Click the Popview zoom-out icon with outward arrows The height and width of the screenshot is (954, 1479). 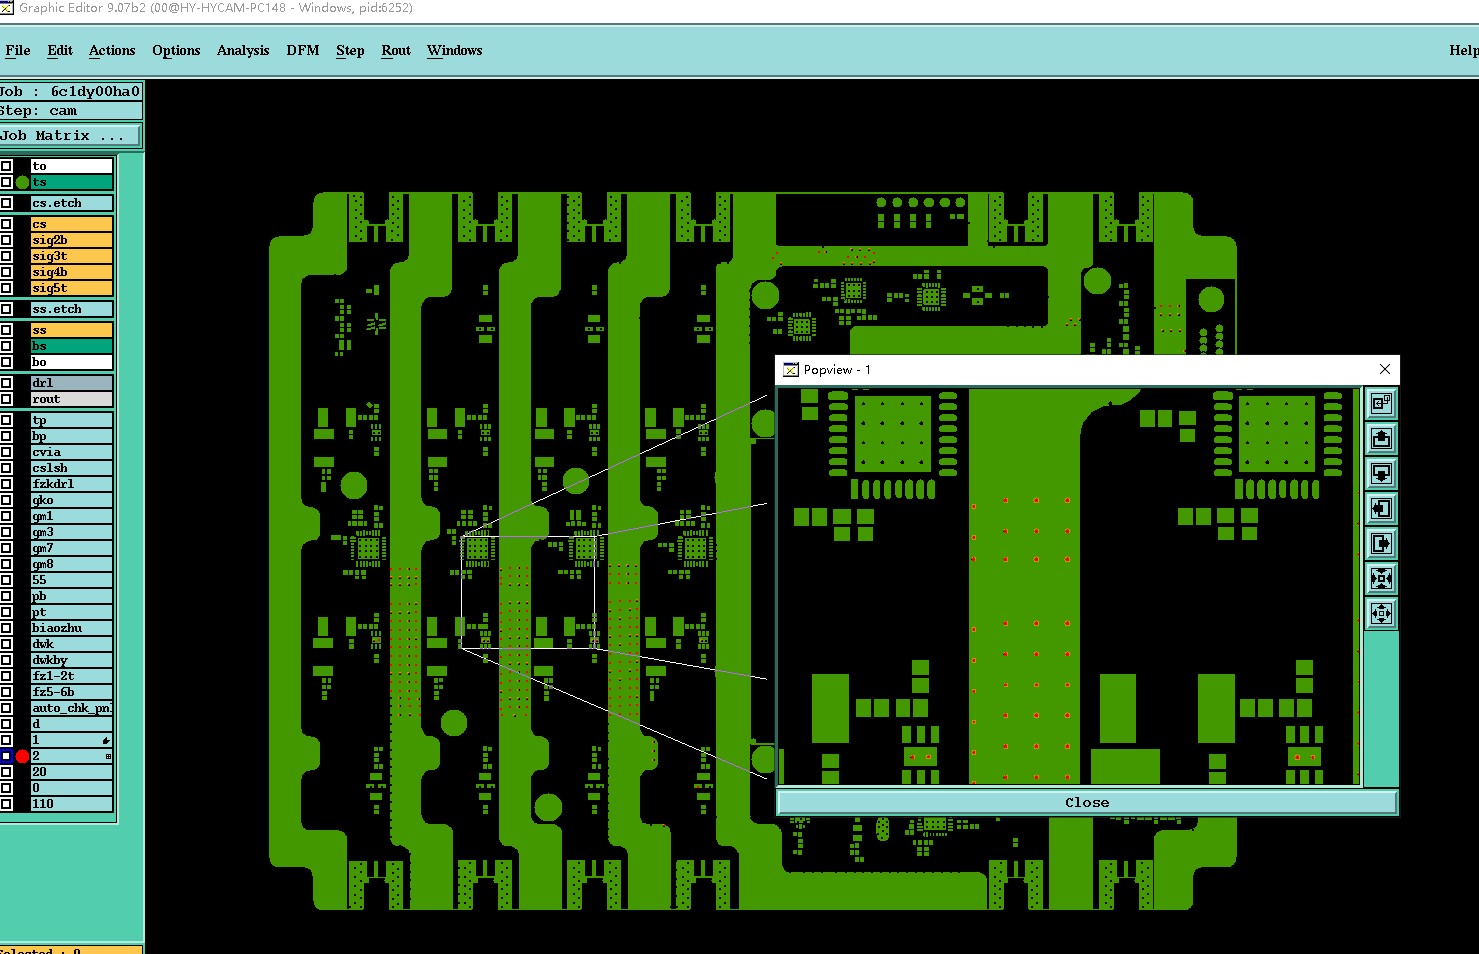click(1381, 613)
